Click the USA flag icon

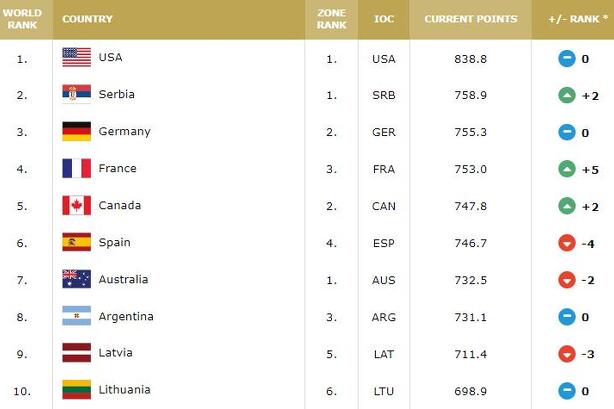[76, 58]
